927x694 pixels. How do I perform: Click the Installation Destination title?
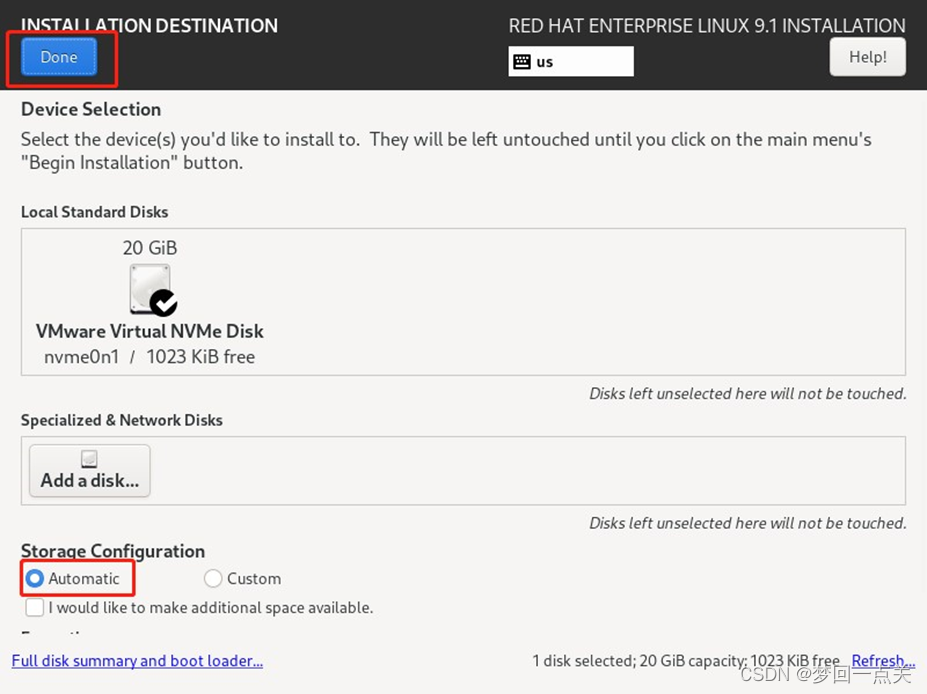pyautogui.click(x=149, y=25)
